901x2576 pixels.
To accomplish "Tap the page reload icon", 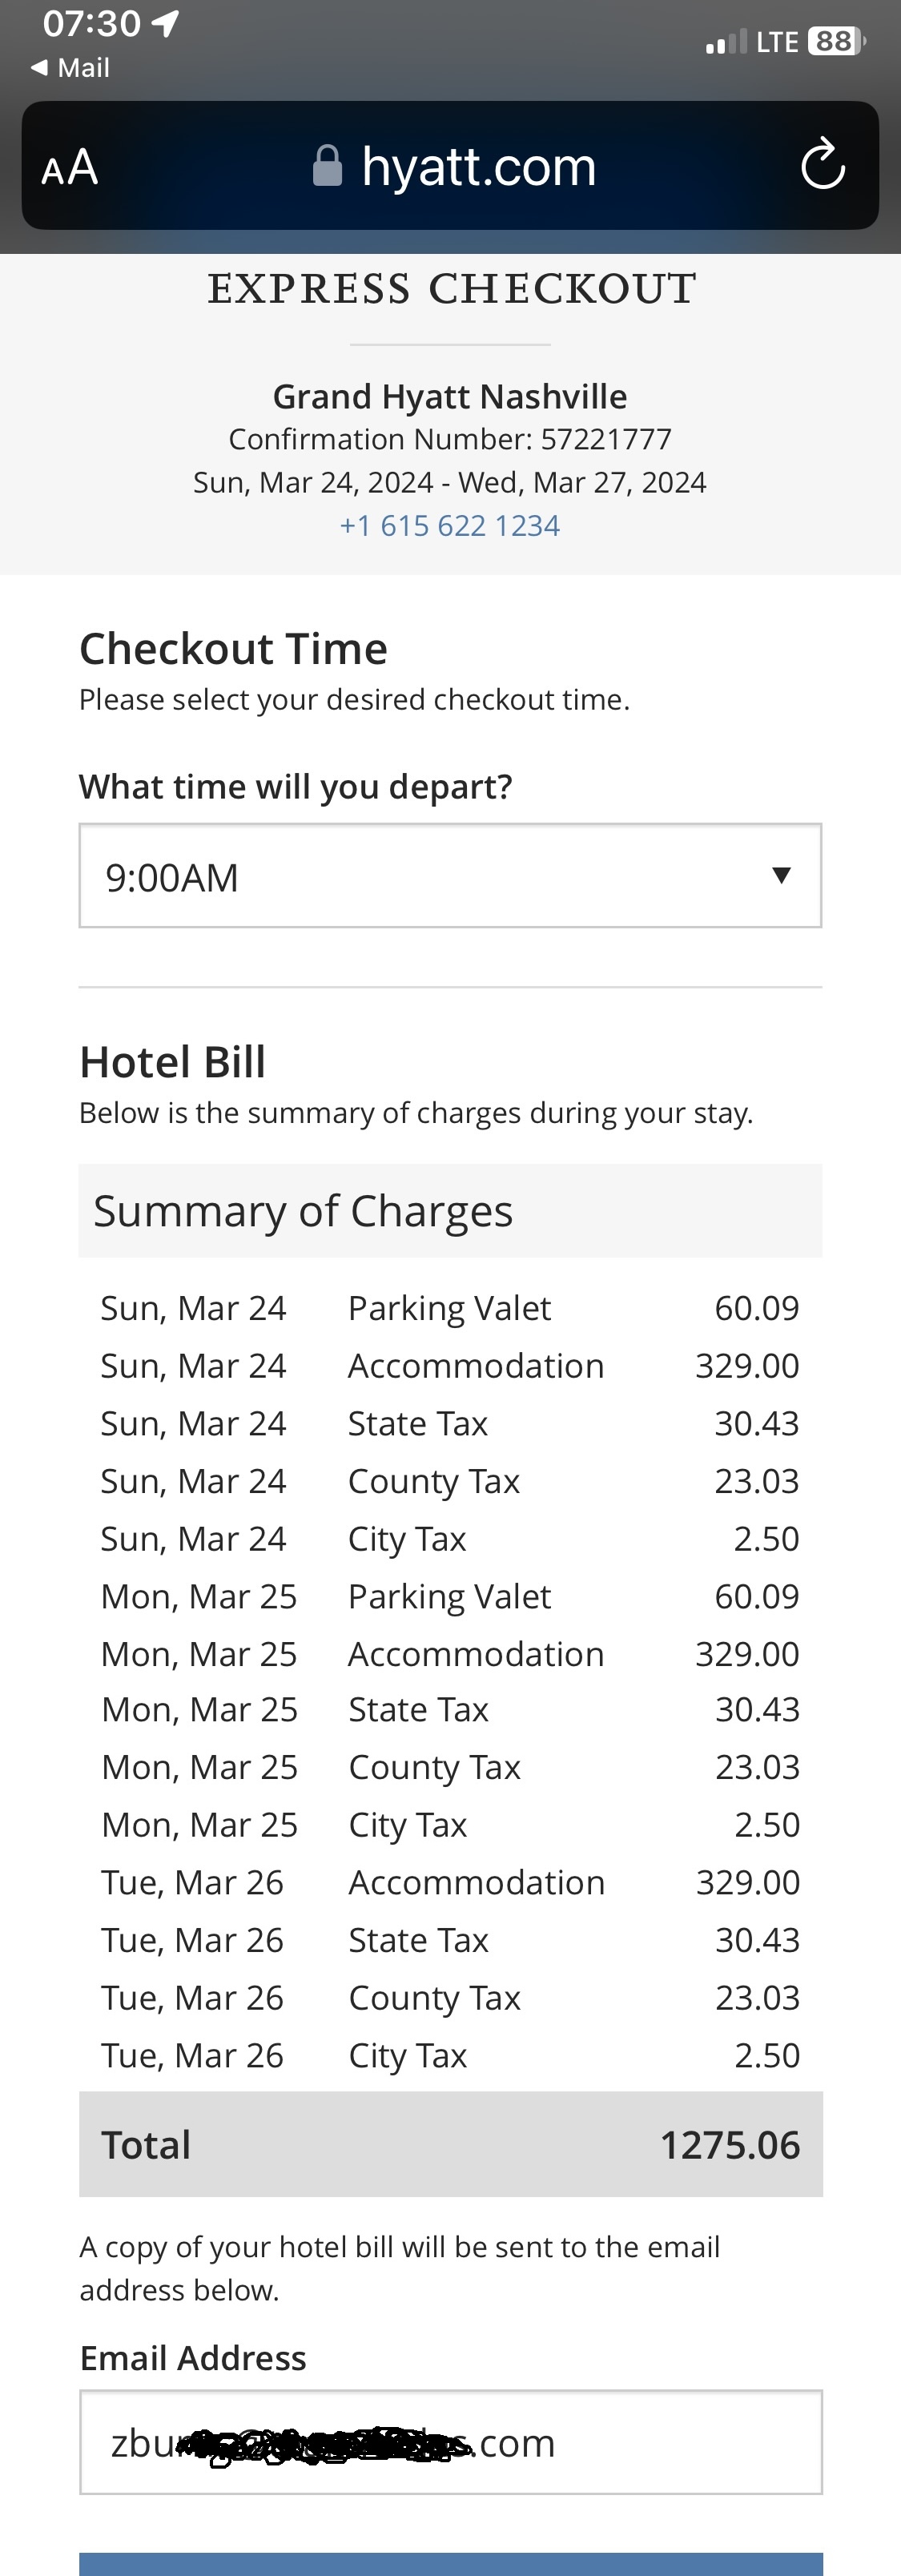I will [823, 165].
